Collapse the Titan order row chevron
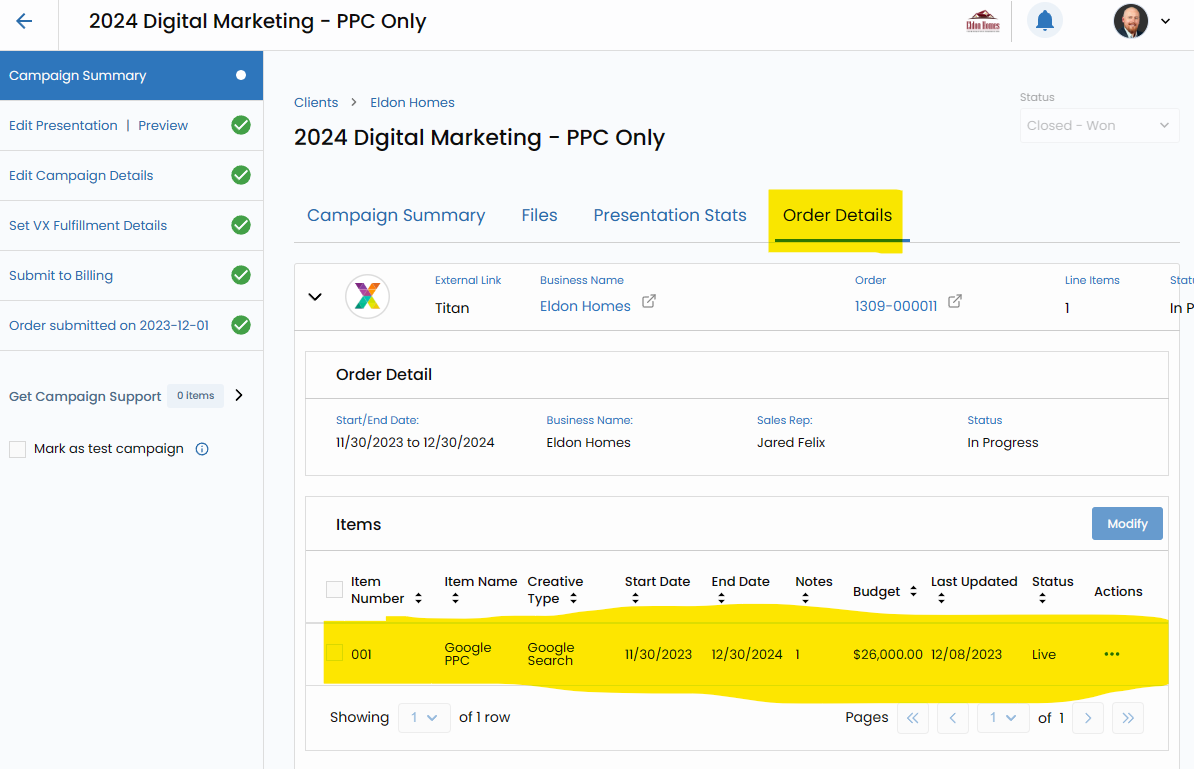This screenshot has height=769, width=1194. pyautogui.click(x=315, y=297)
